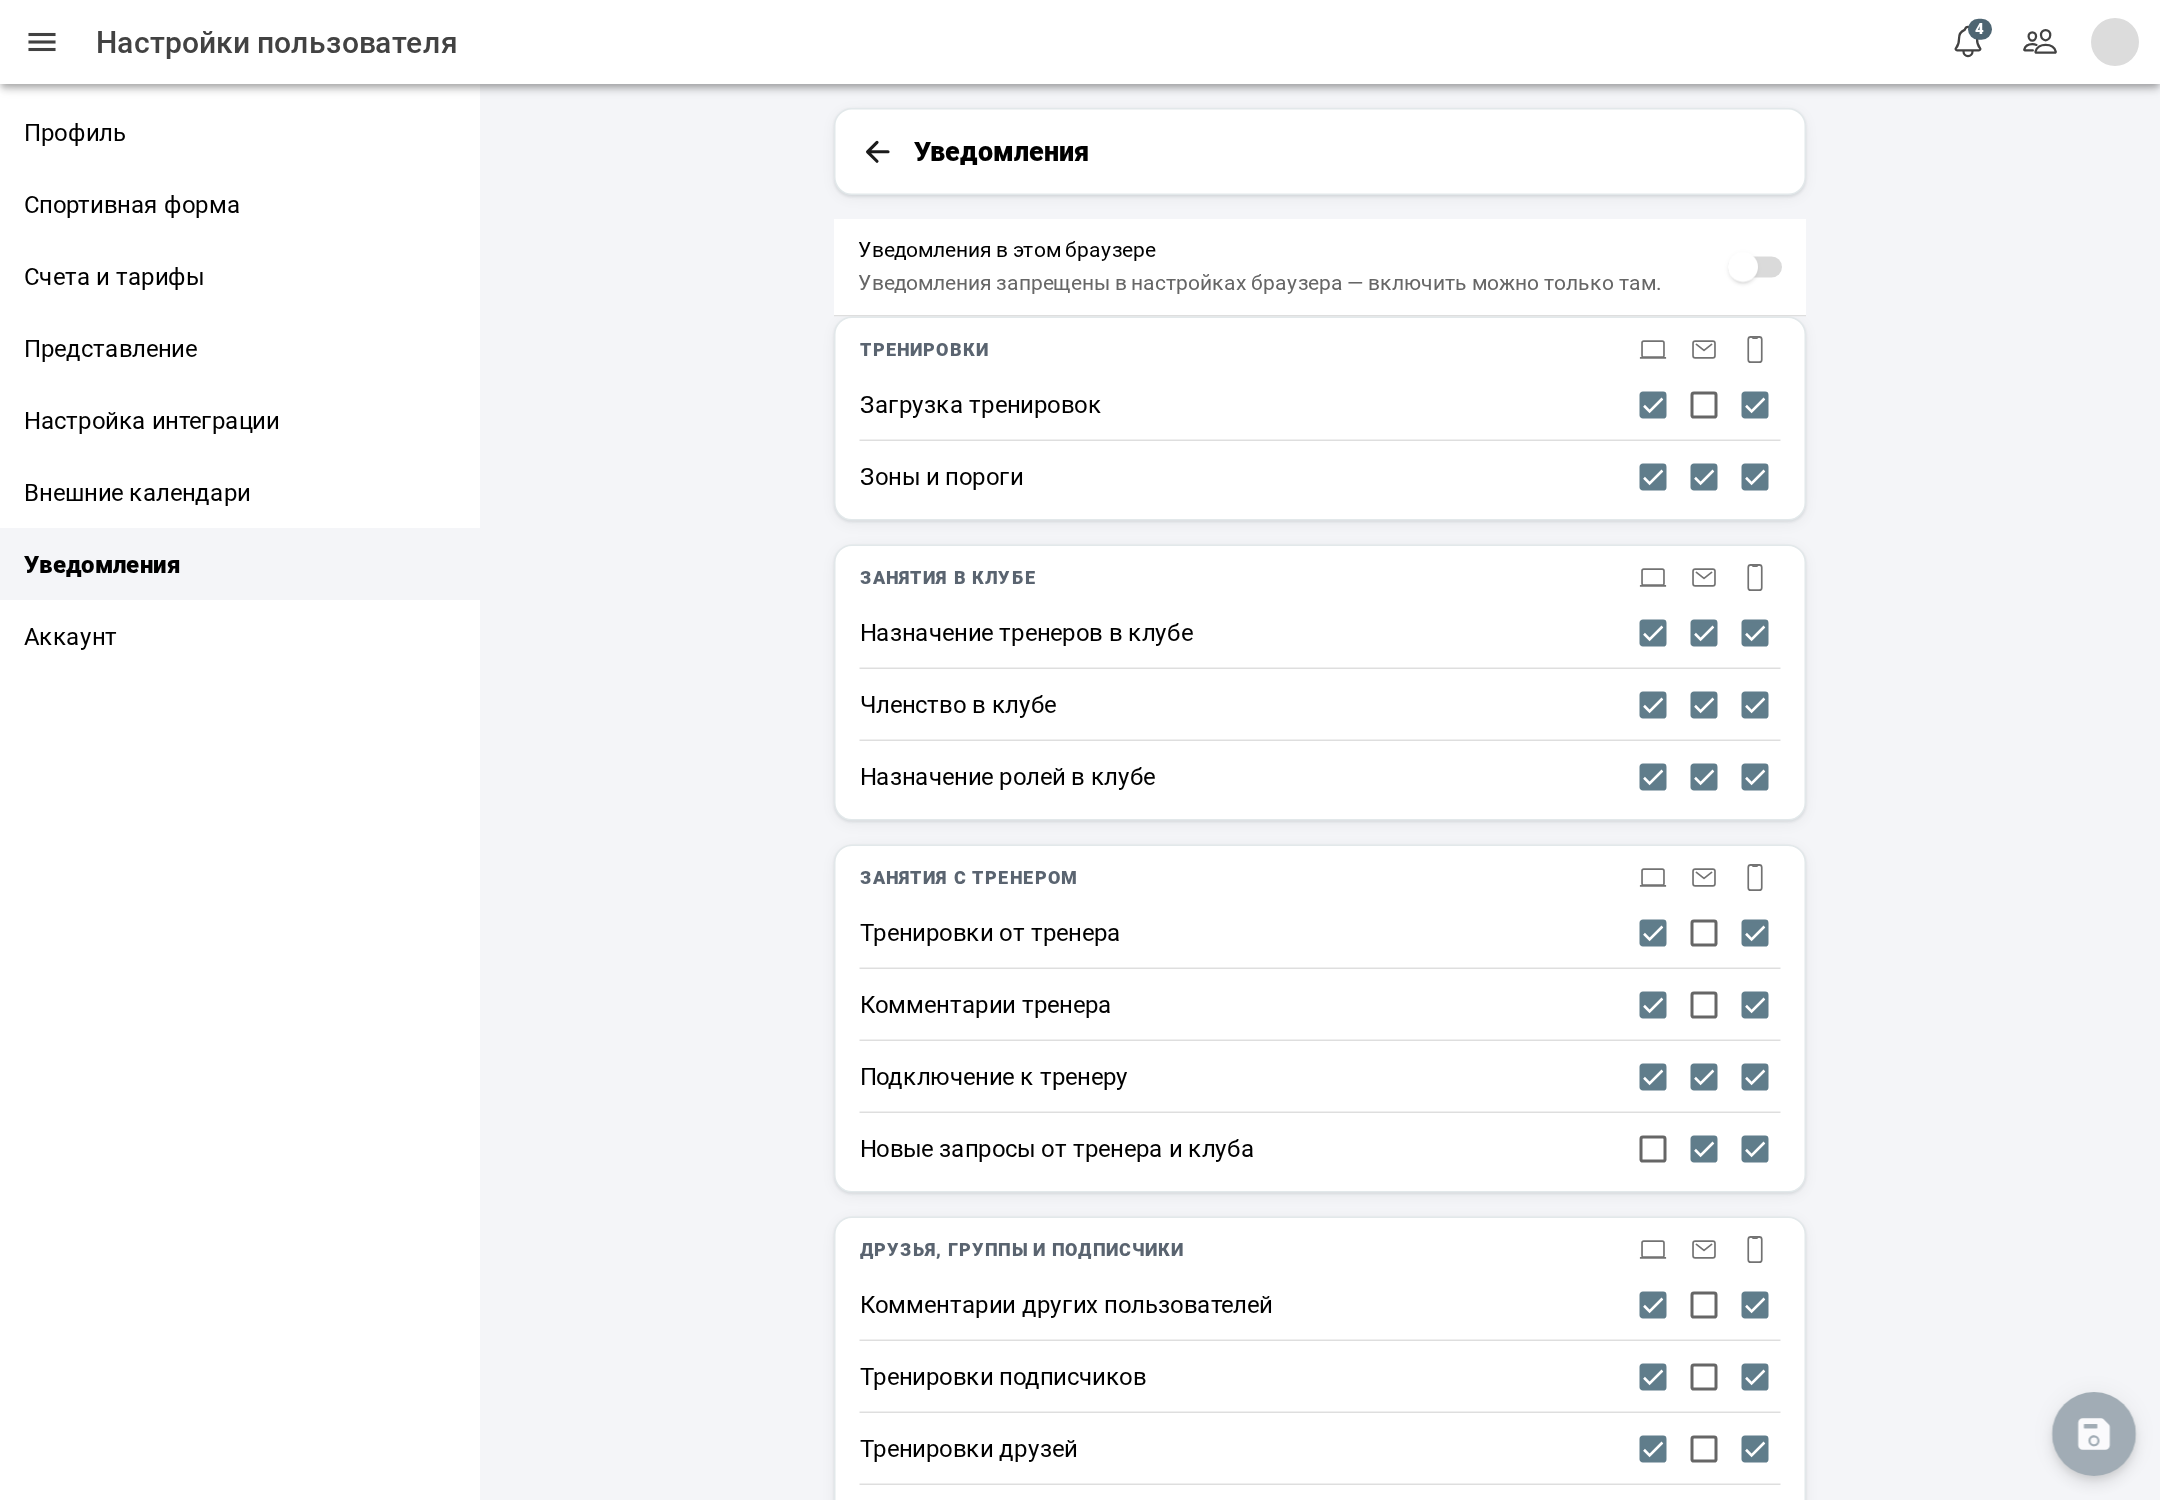Uncheck email checkbox for Подключение к тренеру
This screenshot has height=1500, width=2160.
pos(1704,1077)
